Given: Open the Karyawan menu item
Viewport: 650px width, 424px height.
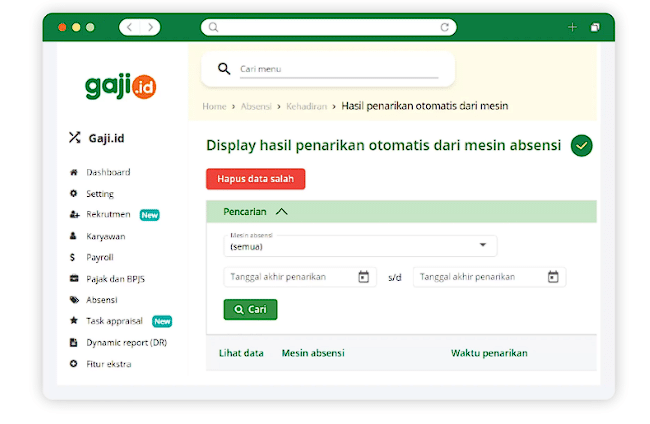Looking at the screenshot, I should pos(105,236).
